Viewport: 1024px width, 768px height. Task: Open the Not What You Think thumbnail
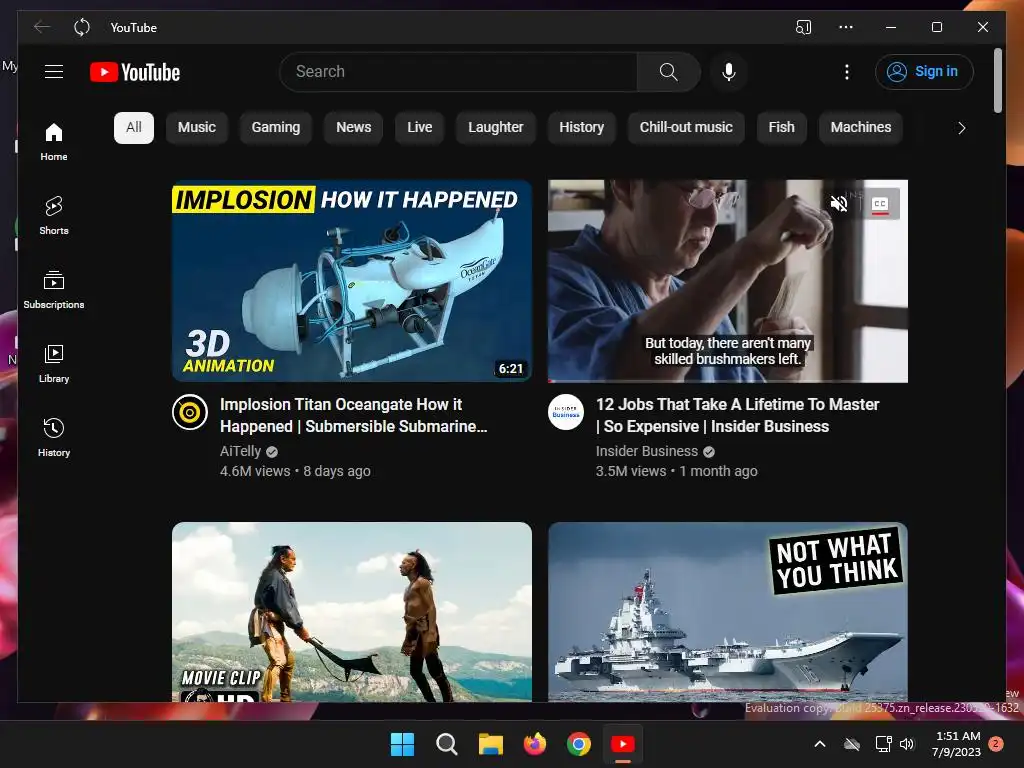tap(728, 612)
